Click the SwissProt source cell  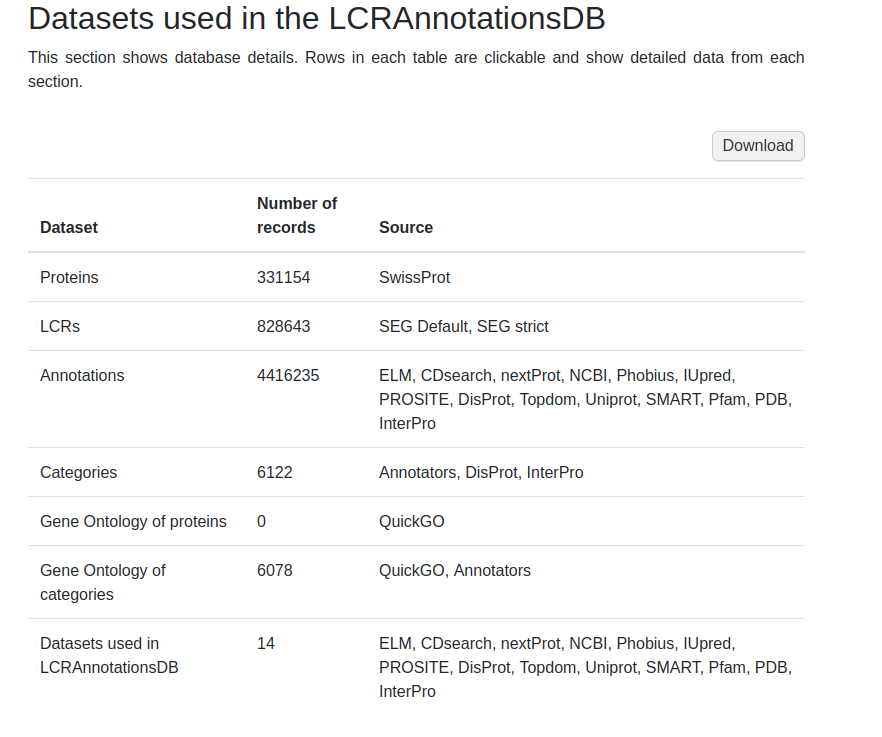tap(415, 277)
